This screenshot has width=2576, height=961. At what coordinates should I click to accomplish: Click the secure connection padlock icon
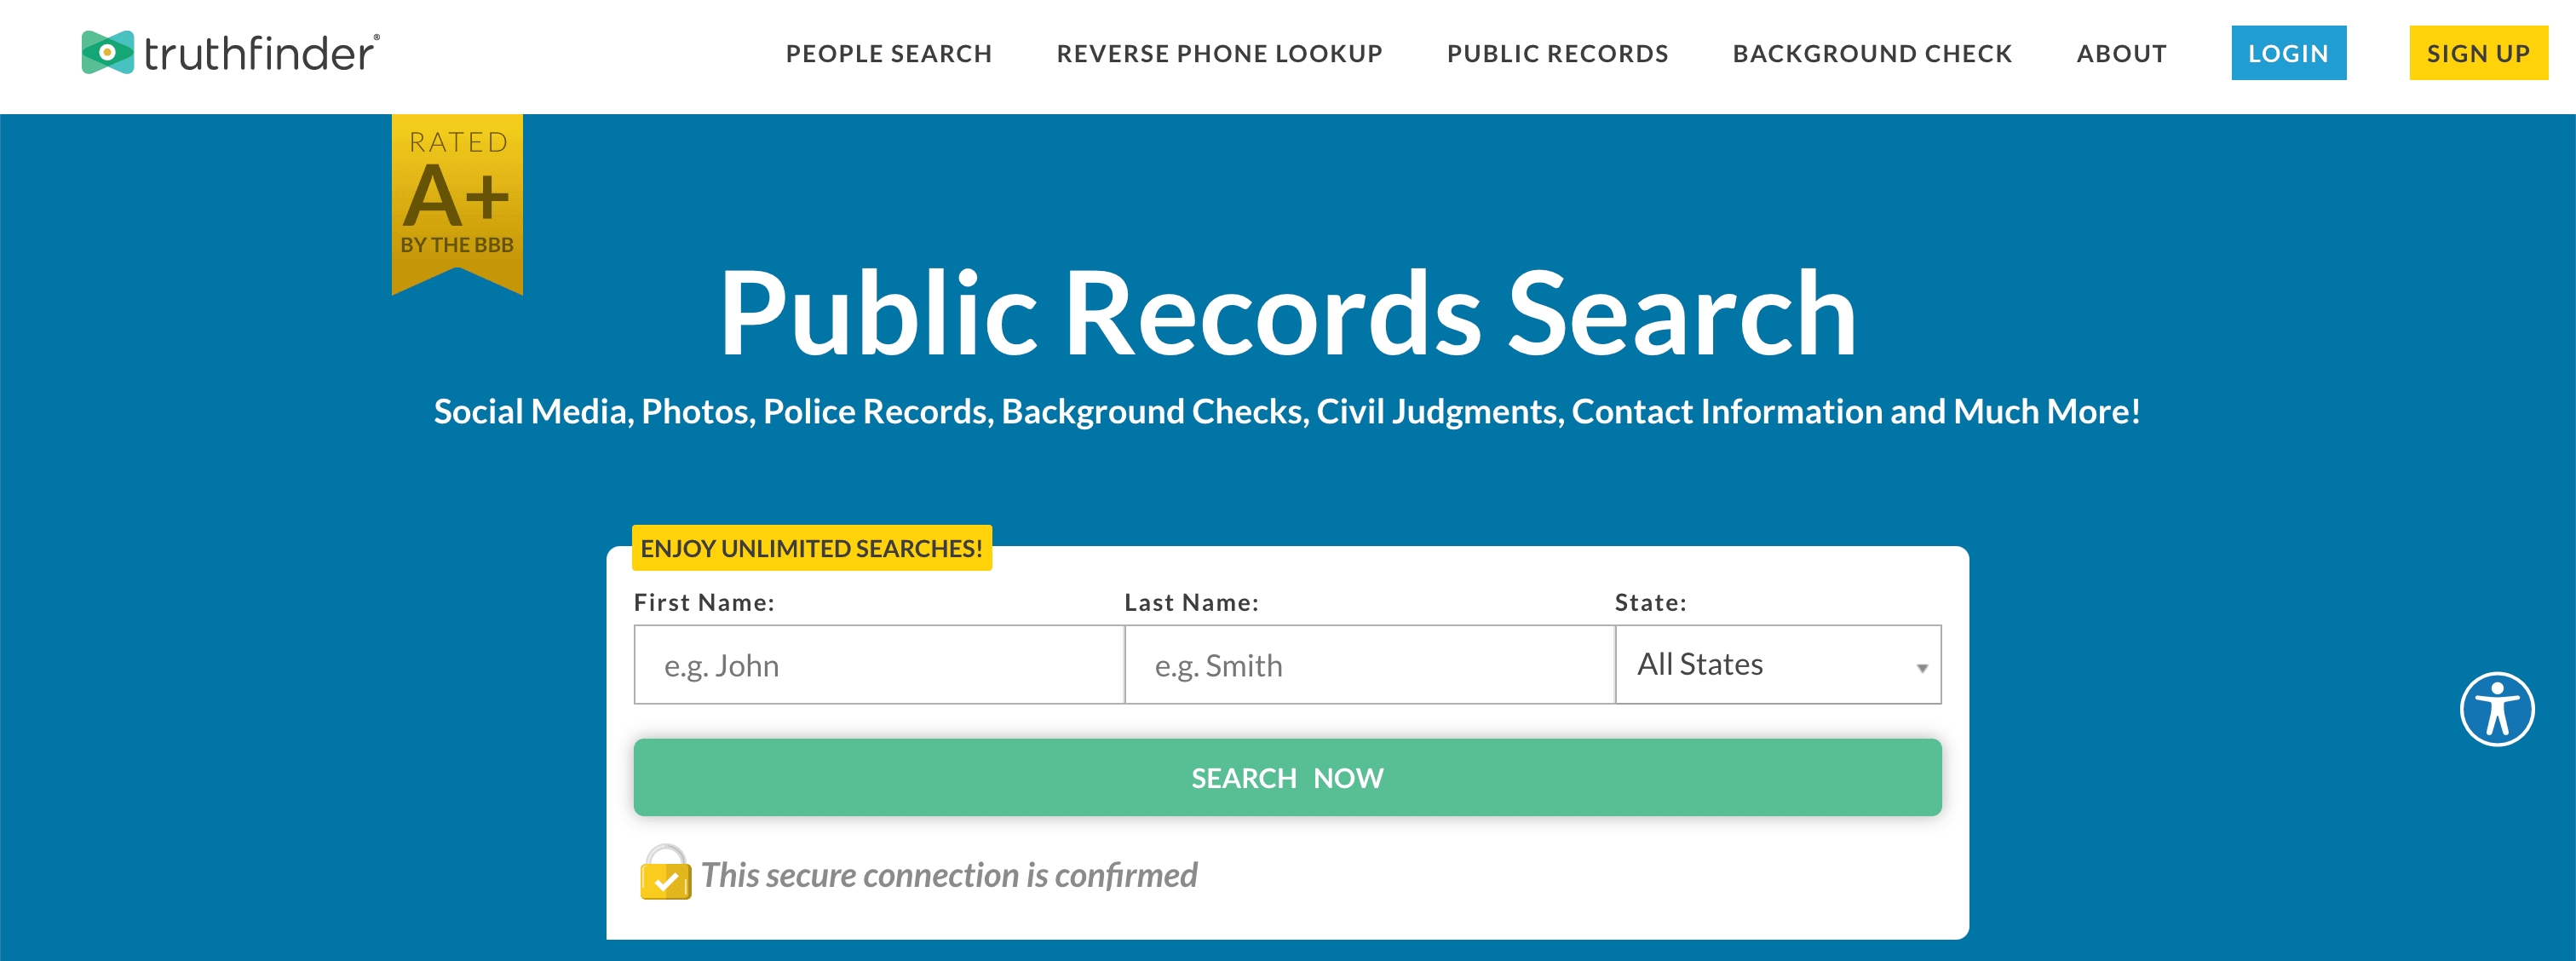click(x=665, y=872)
